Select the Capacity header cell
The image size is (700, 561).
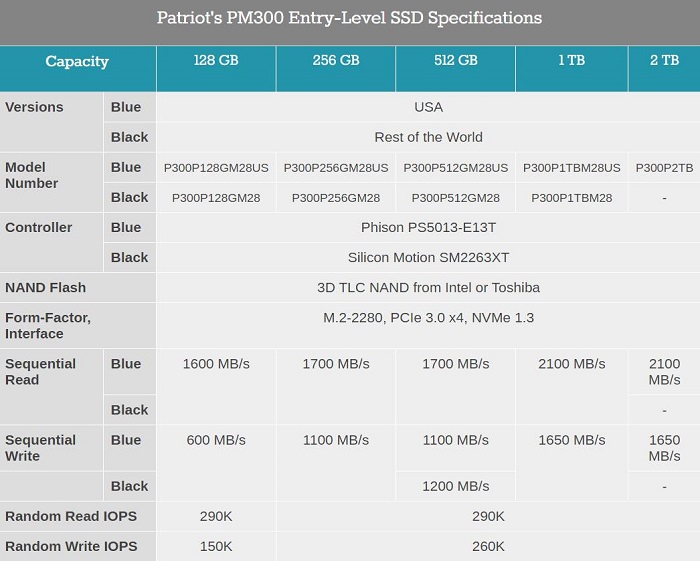pyautogui.click(x=77, y=62)
